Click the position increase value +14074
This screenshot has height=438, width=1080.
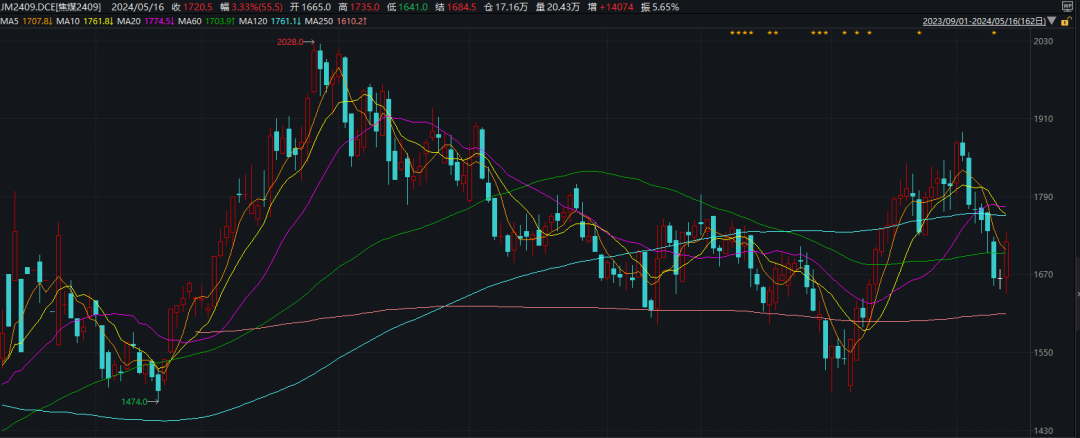(x=617, y=8)
